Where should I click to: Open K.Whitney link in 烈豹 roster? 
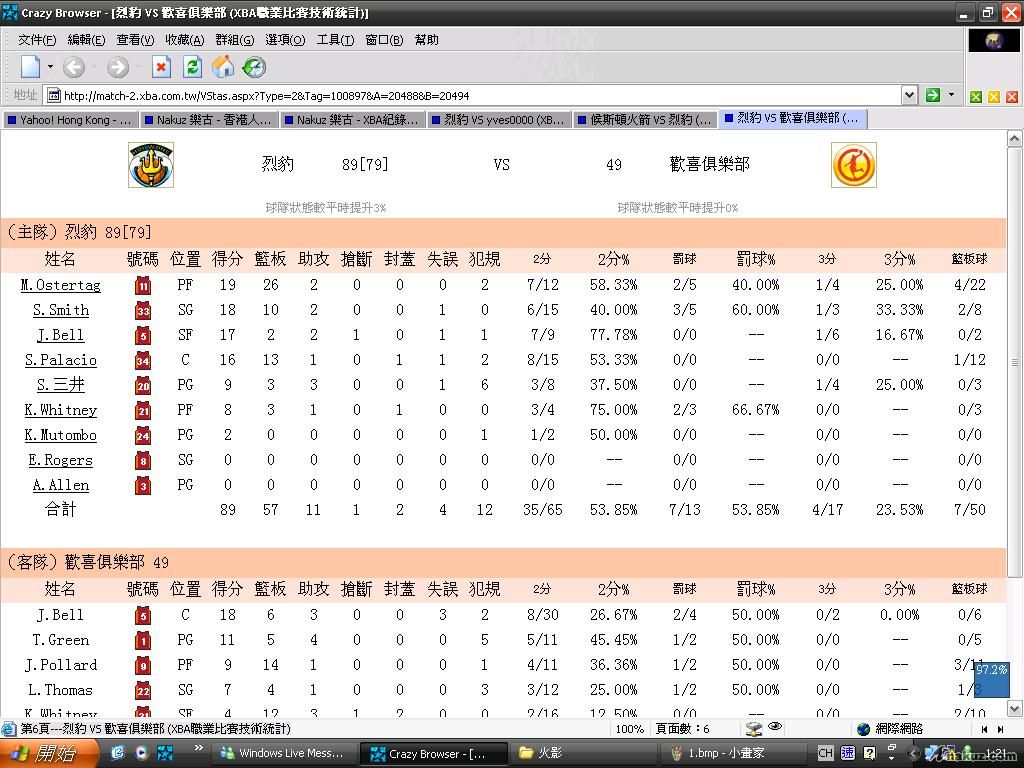(61, 410)
